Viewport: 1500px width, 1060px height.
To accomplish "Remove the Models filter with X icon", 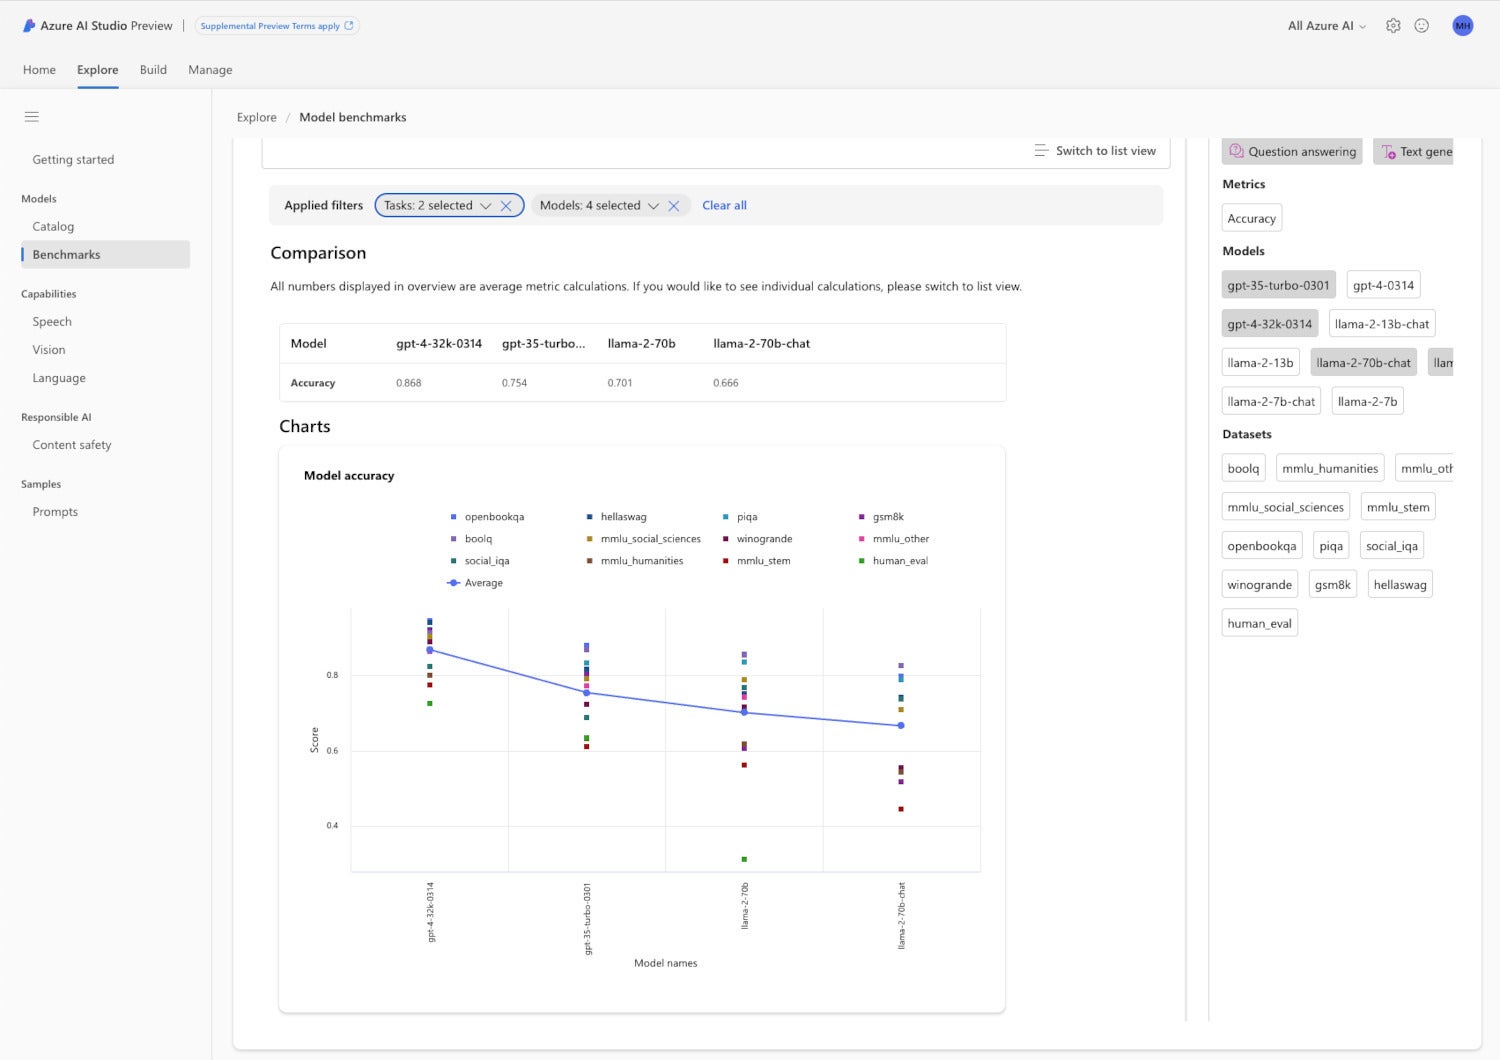I will (x=674, y=206).
